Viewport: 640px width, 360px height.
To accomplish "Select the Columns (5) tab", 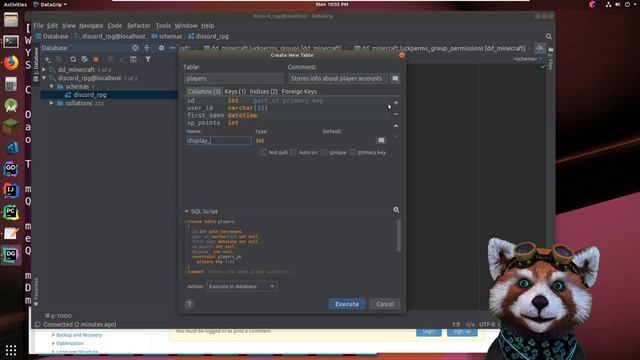I will 204,91.
